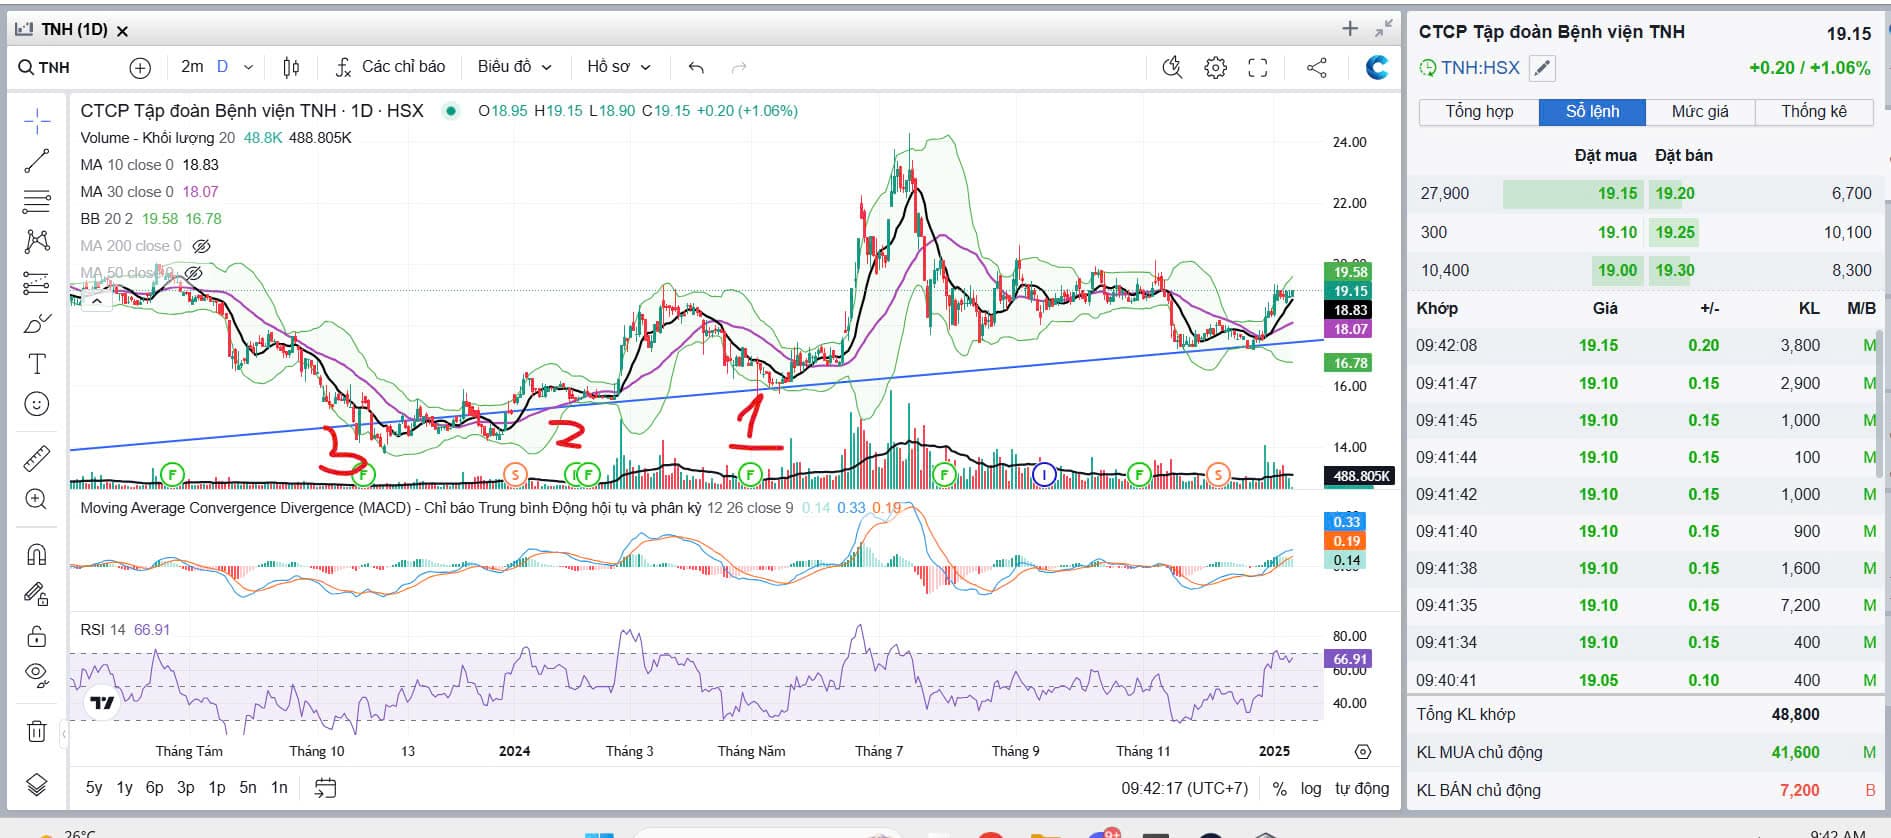Toggle auto scale (tự động)
Viewport: 1891px width, 838px height.
[1362, 788]
